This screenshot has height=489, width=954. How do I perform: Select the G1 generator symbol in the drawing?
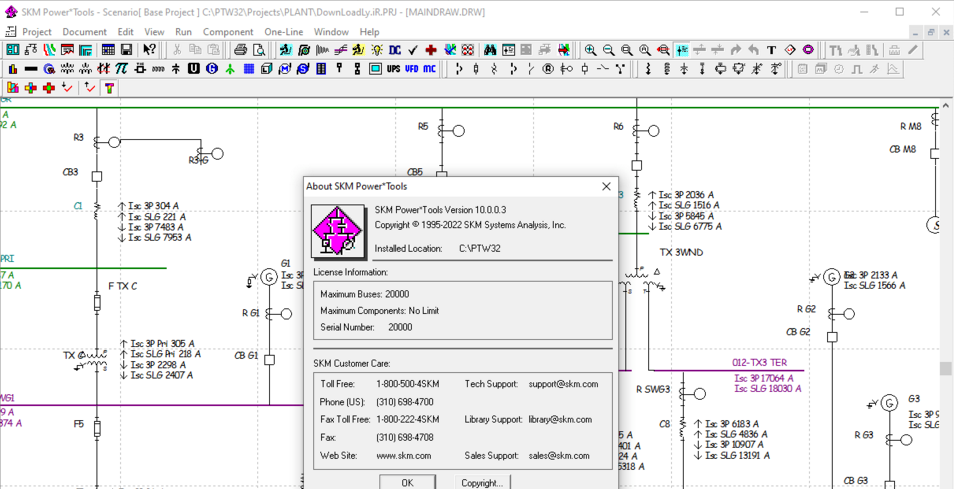tap(268, 277)
